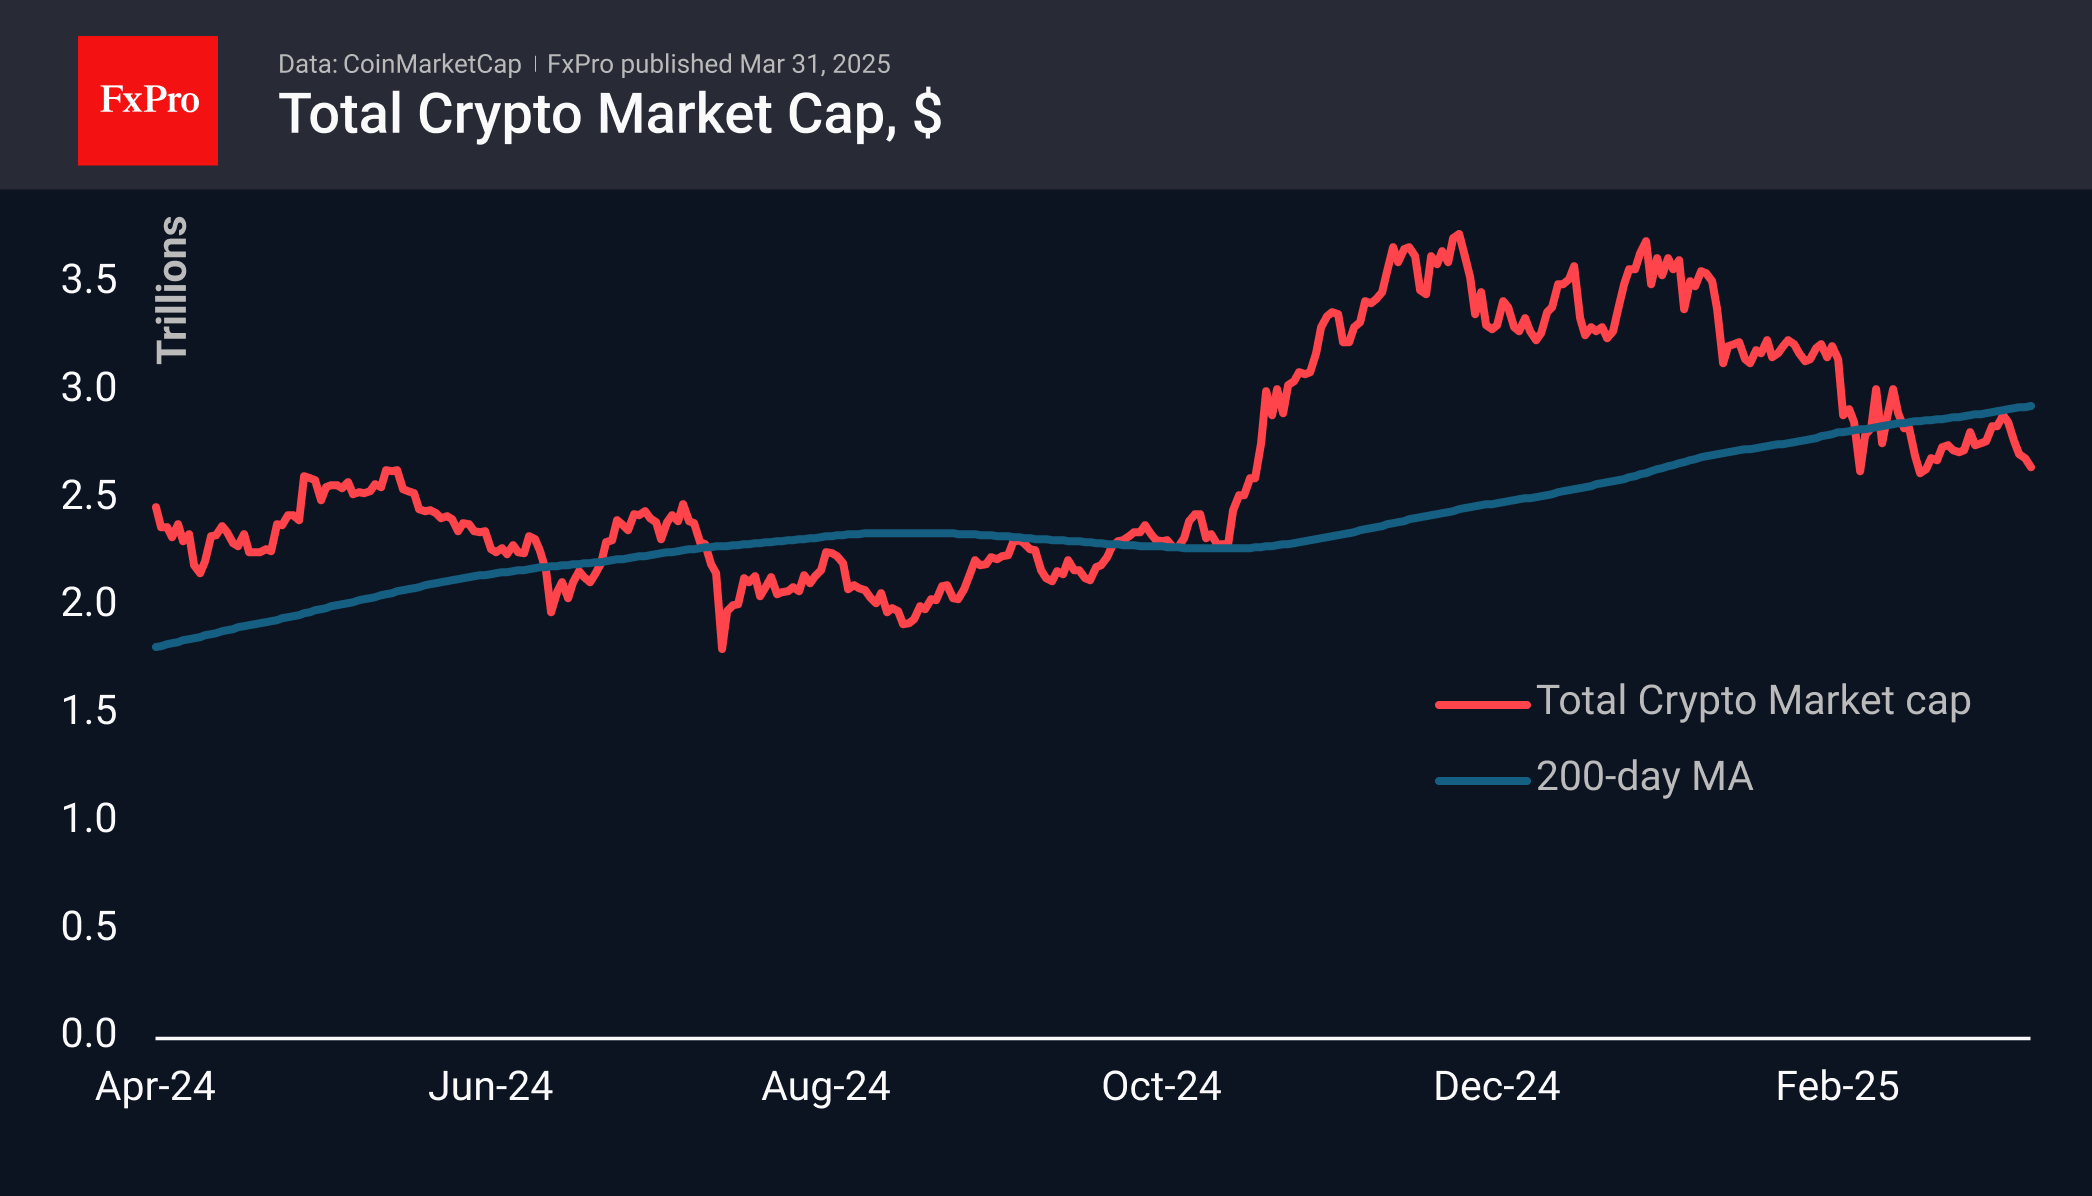Click the 3.0 y-axis tick label
2092x1196 pixels.
(x=89, y=388)
